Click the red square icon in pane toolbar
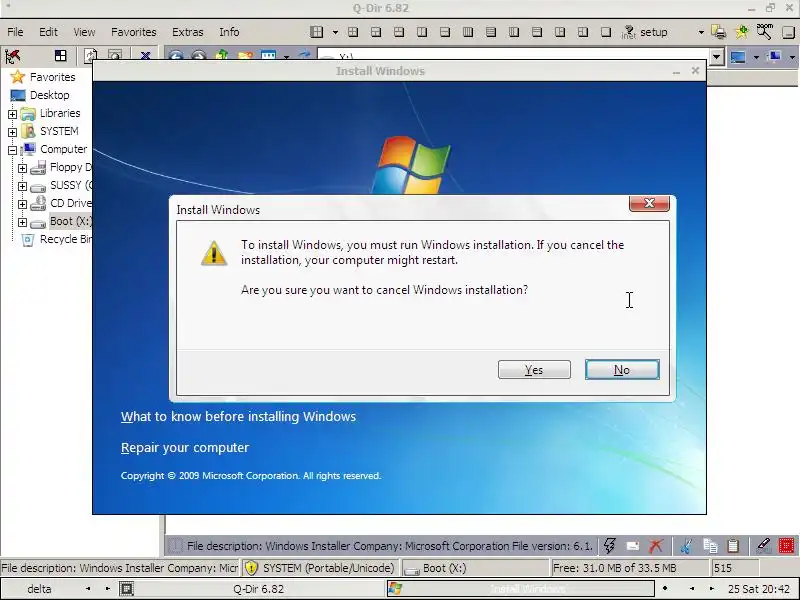This screenshot has width=800, height=600. pos(786,546)
